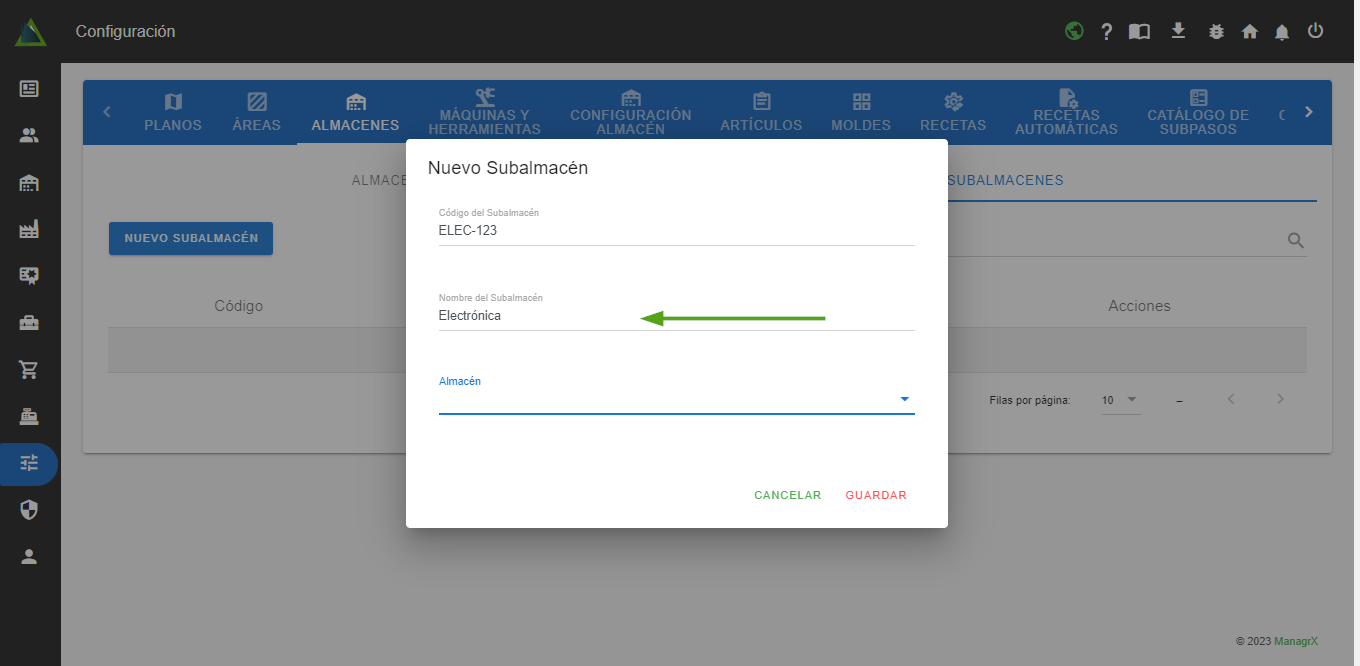Select the configuration sliders sidebar icon
1360x666 pixels.
click(29, 463)
